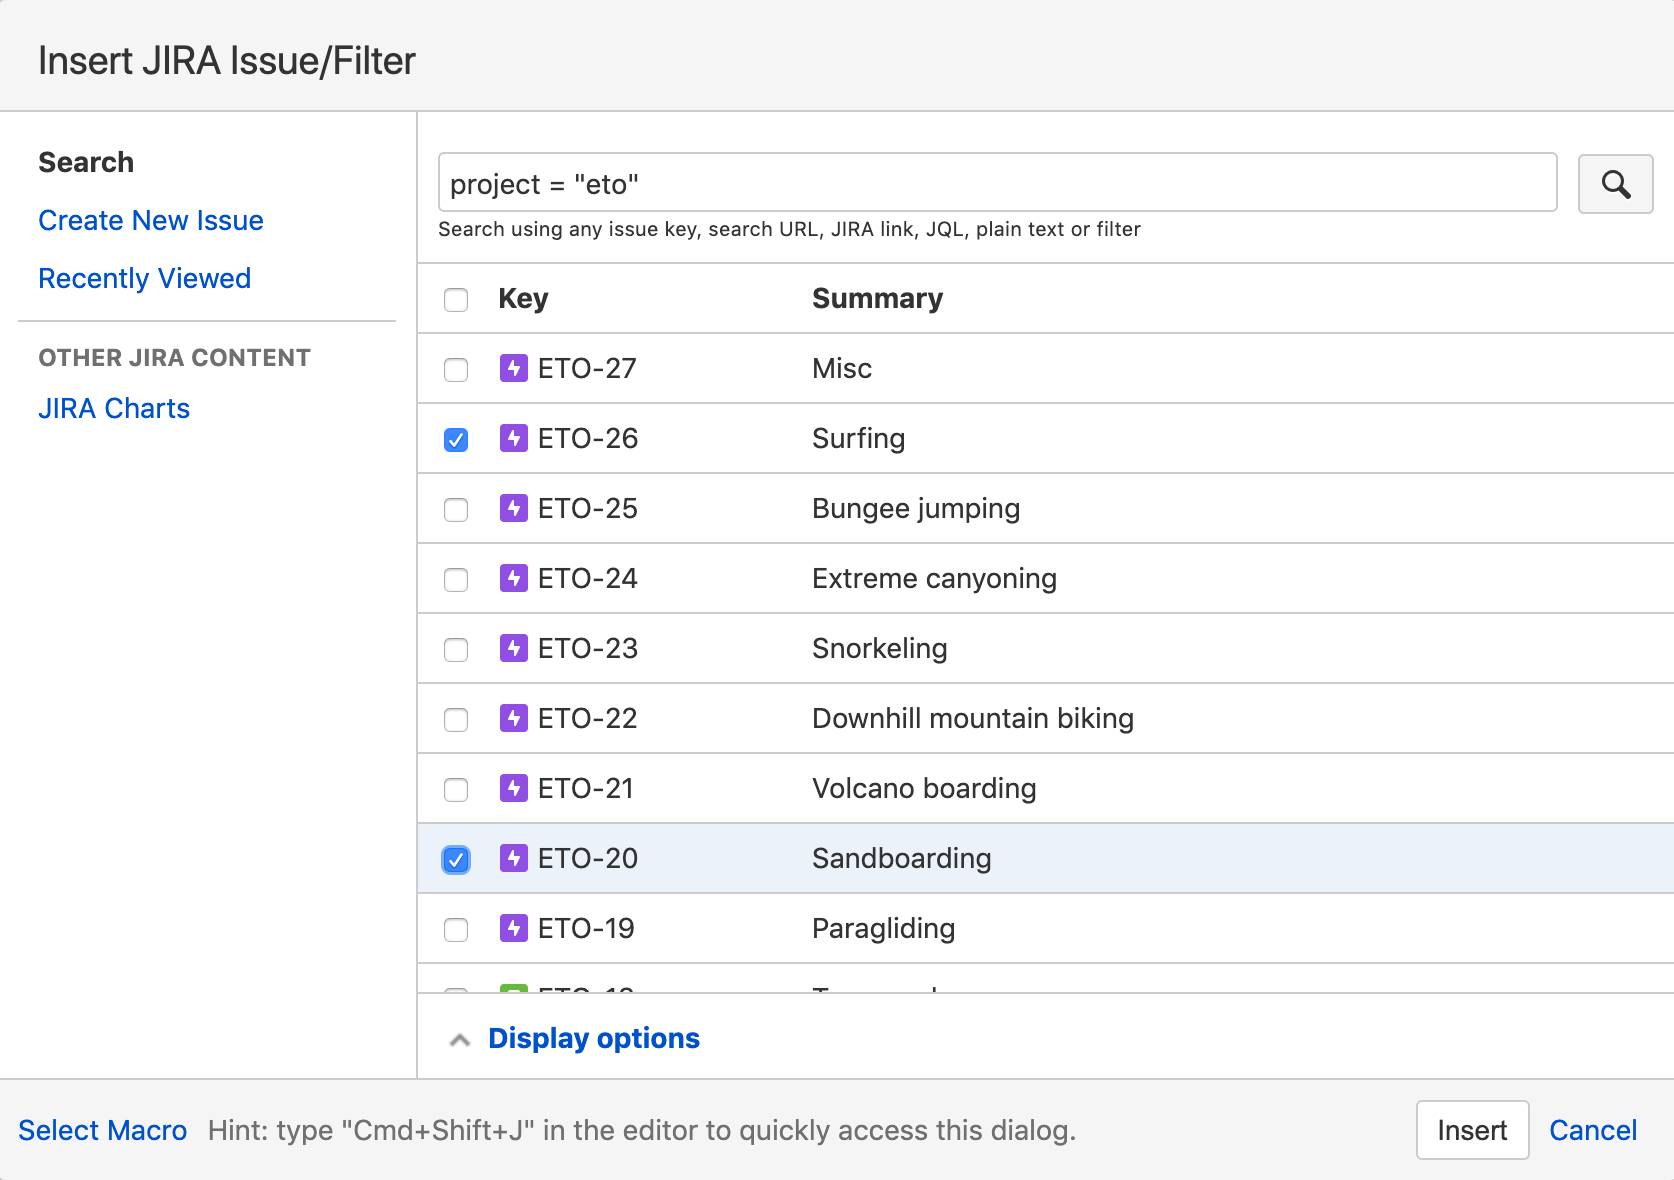Click the Key column header
This screenshot has height=1180, width=1674.
click(x=523, y=298)
